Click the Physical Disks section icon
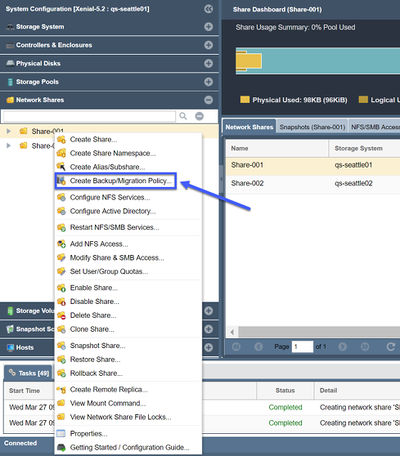 coord(10,63)
